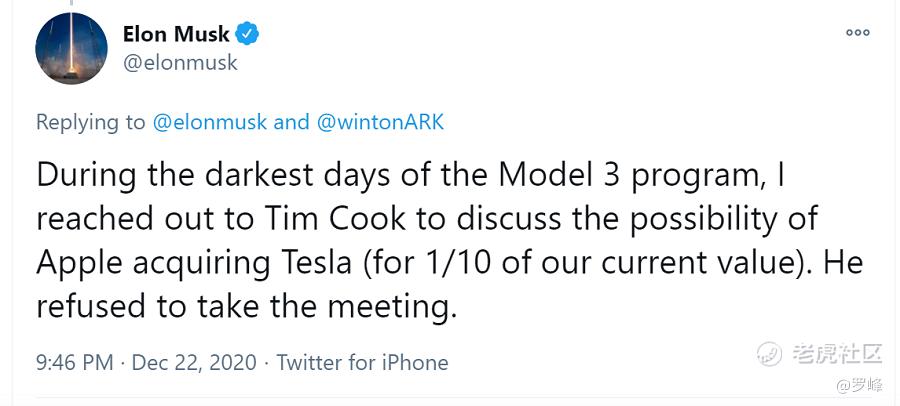The image size is (900, 406).
Task: Click "Model 3" in the tweet text
Action: click(x=567, y=174)
